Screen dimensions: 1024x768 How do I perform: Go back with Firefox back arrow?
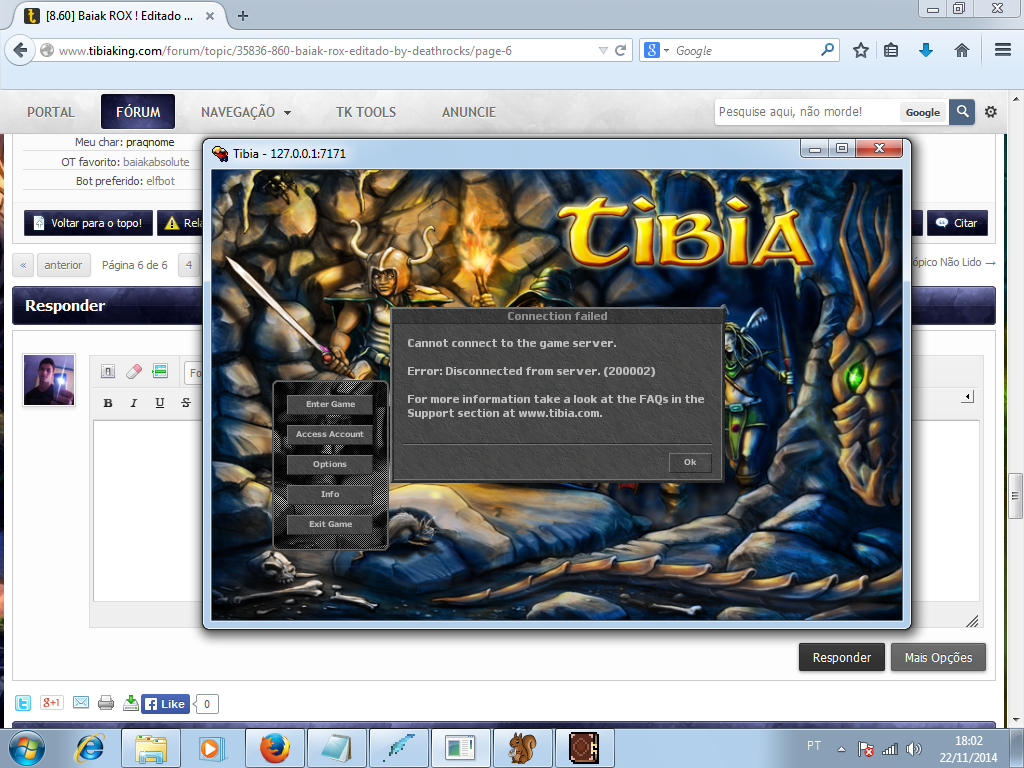[x=20, y=50]
